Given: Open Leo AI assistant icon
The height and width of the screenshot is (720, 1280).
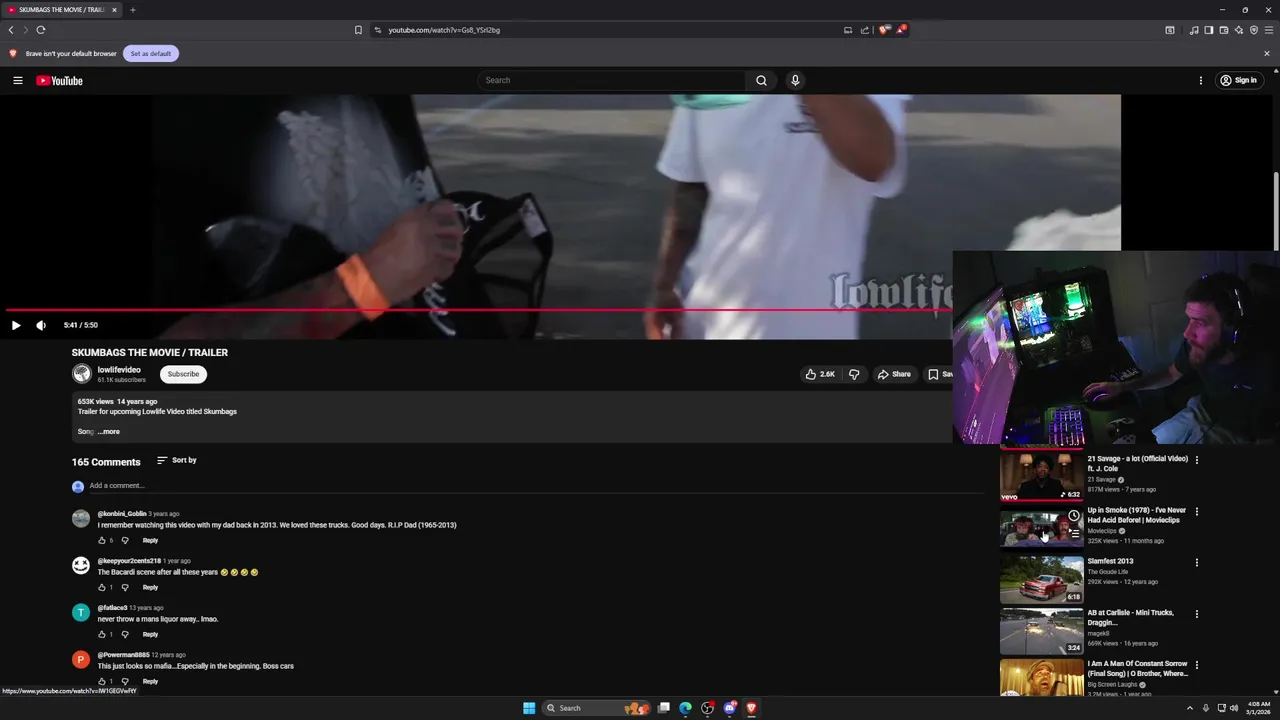Looking at the screenshot, I should click(1239, 30).
